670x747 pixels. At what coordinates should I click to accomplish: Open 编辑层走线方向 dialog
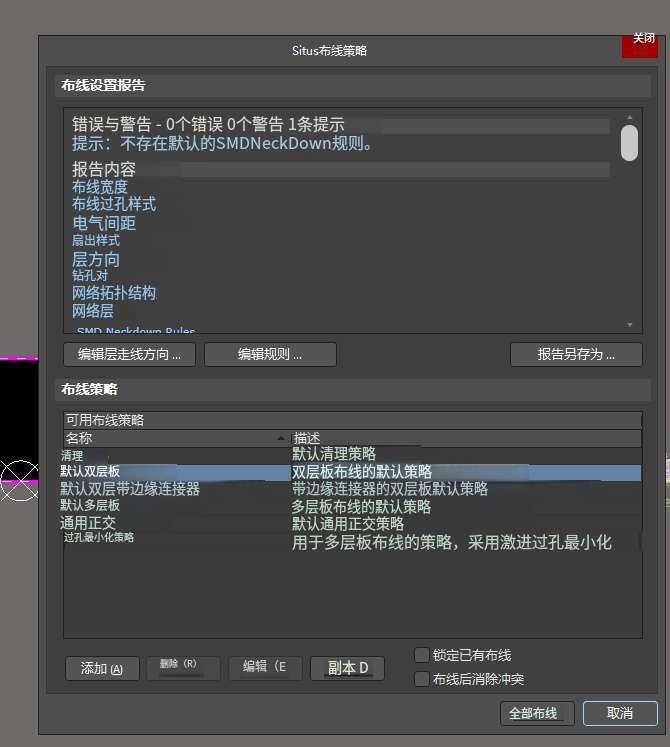(129, 354)
